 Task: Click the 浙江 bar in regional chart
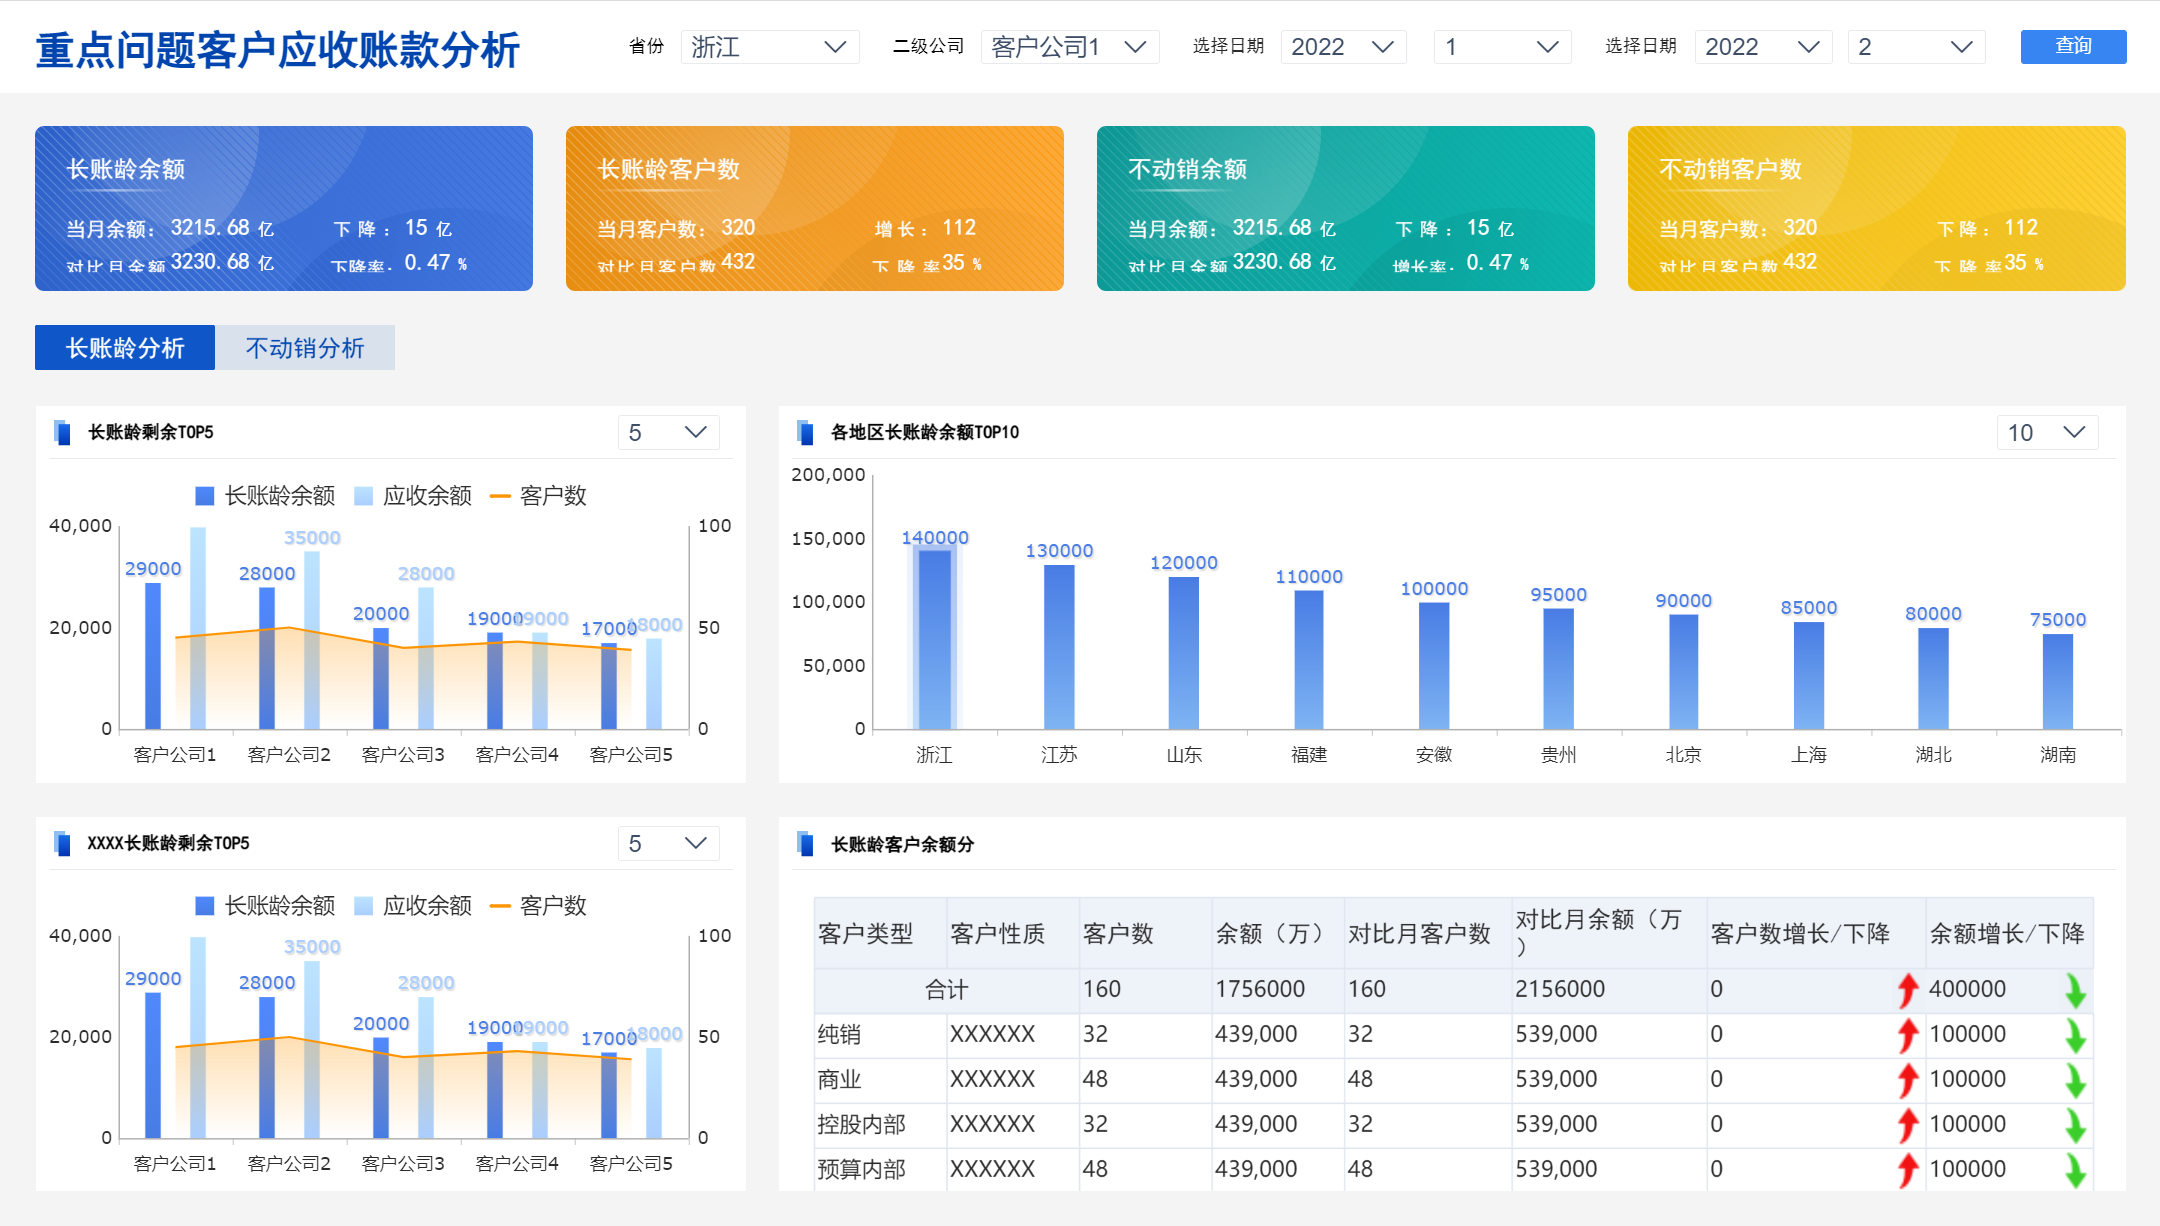(934, 638)
